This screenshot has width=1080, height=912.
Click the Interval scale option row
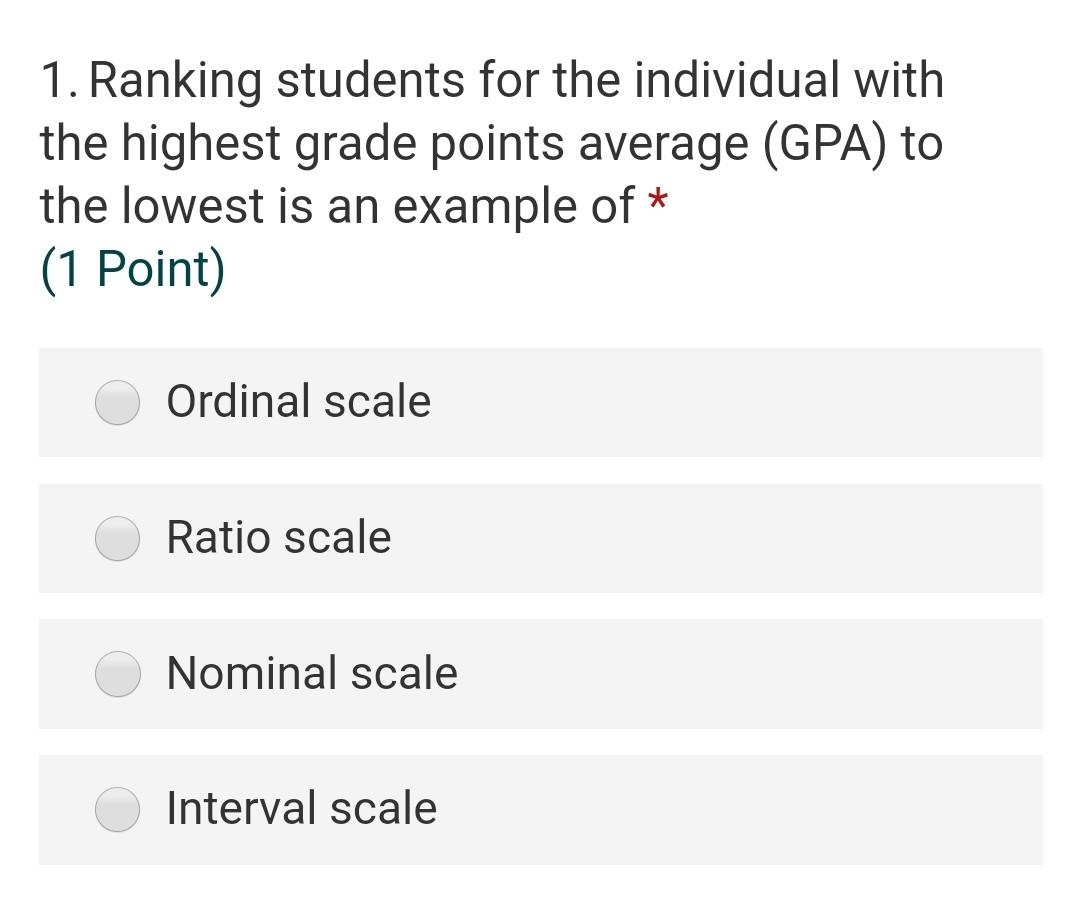coord(540,810)
